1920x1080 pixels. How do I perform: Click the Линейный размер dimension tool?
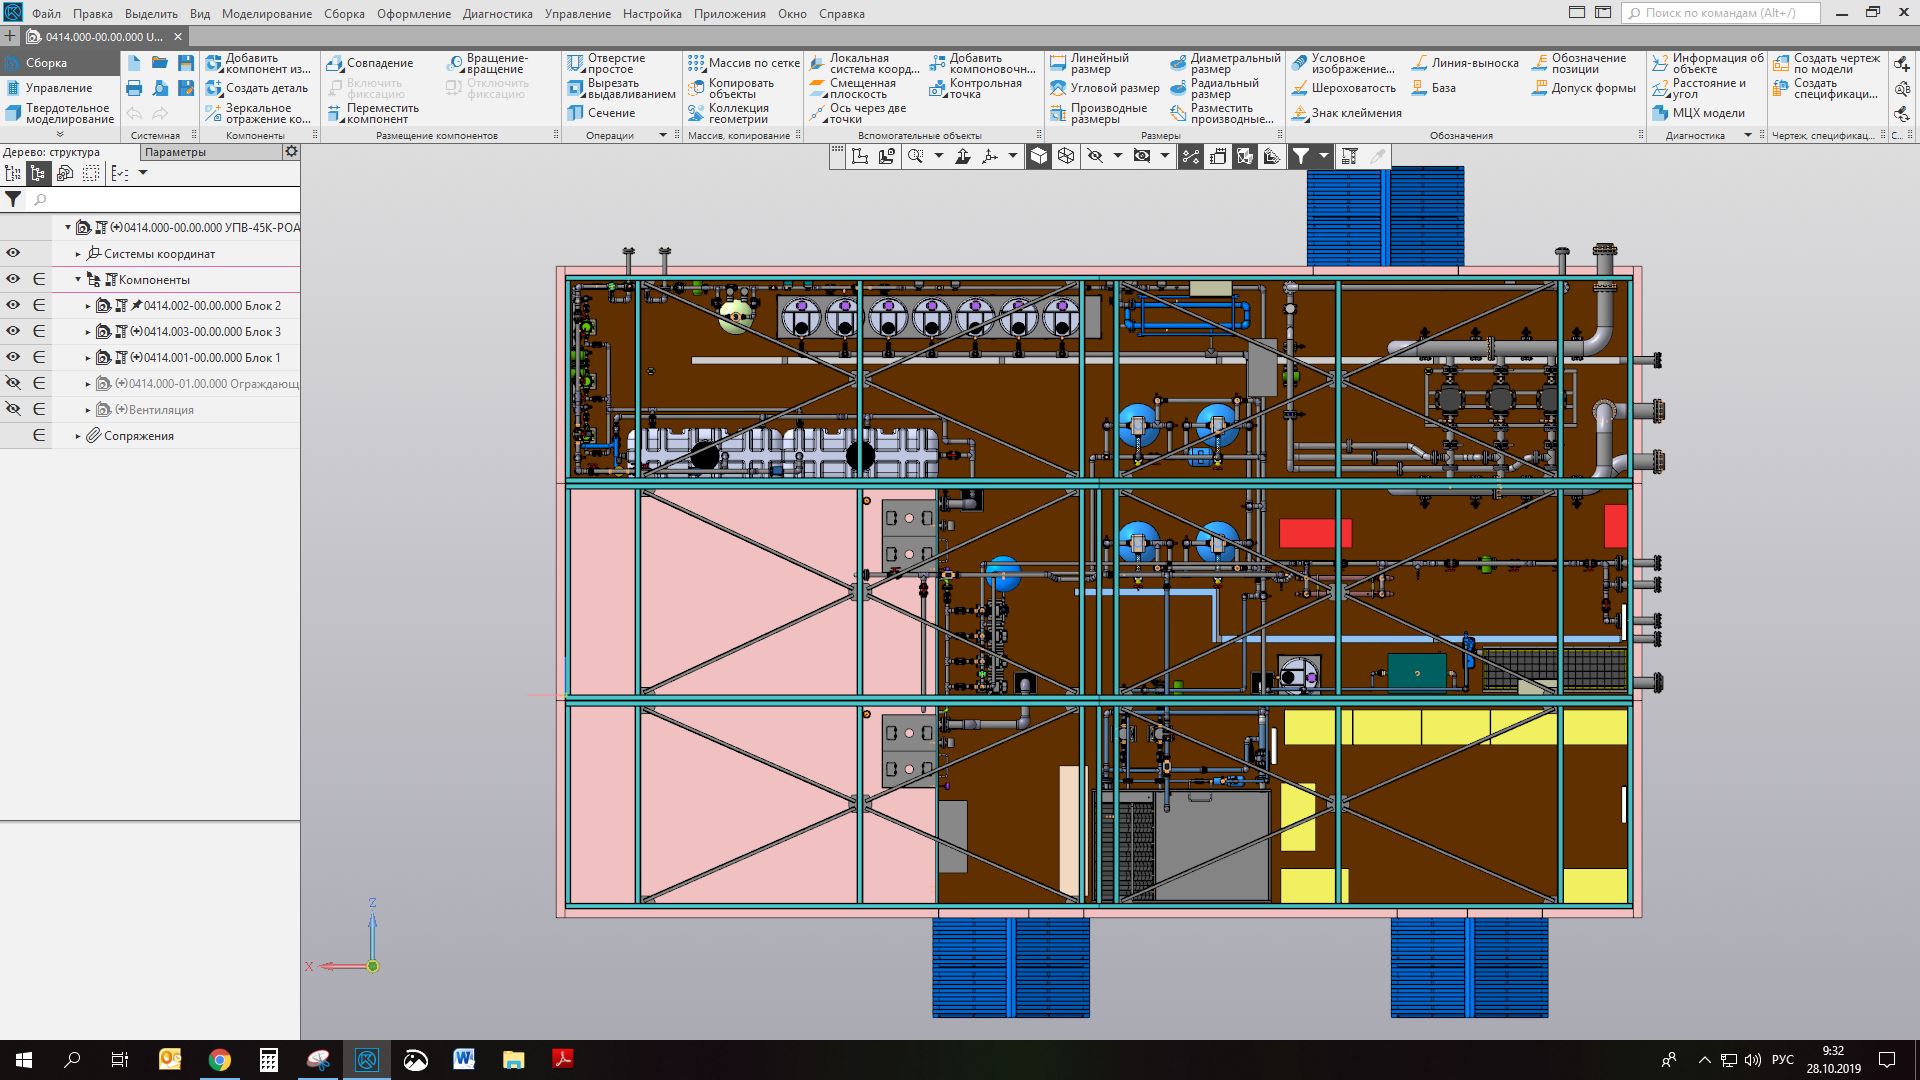[1058, 63]
